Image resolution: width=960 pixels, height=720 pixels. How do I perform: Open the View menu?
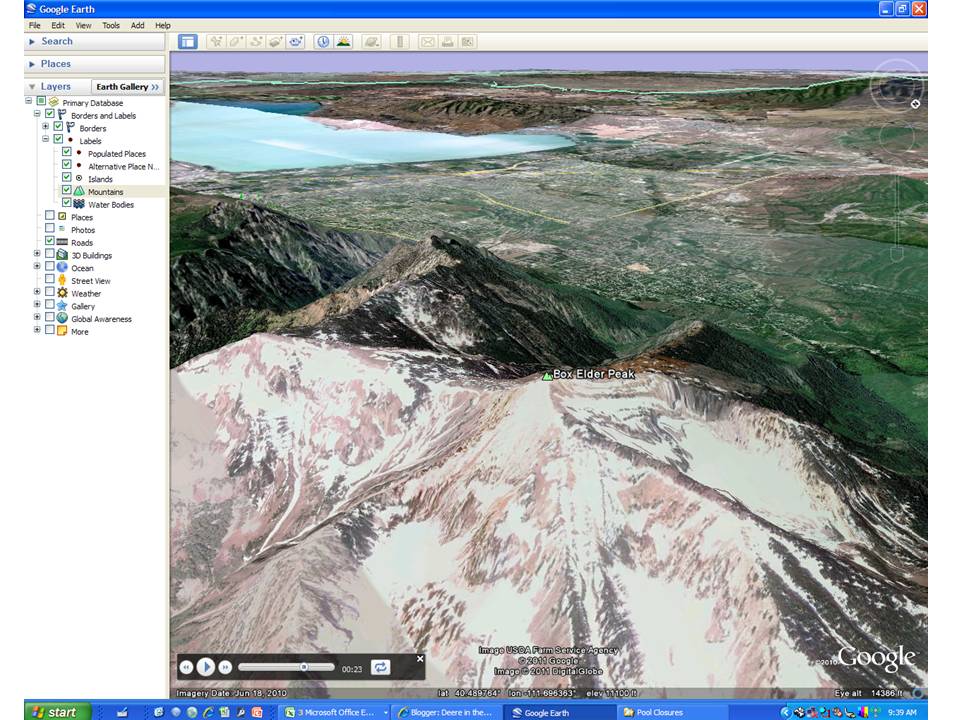point(83,25)
